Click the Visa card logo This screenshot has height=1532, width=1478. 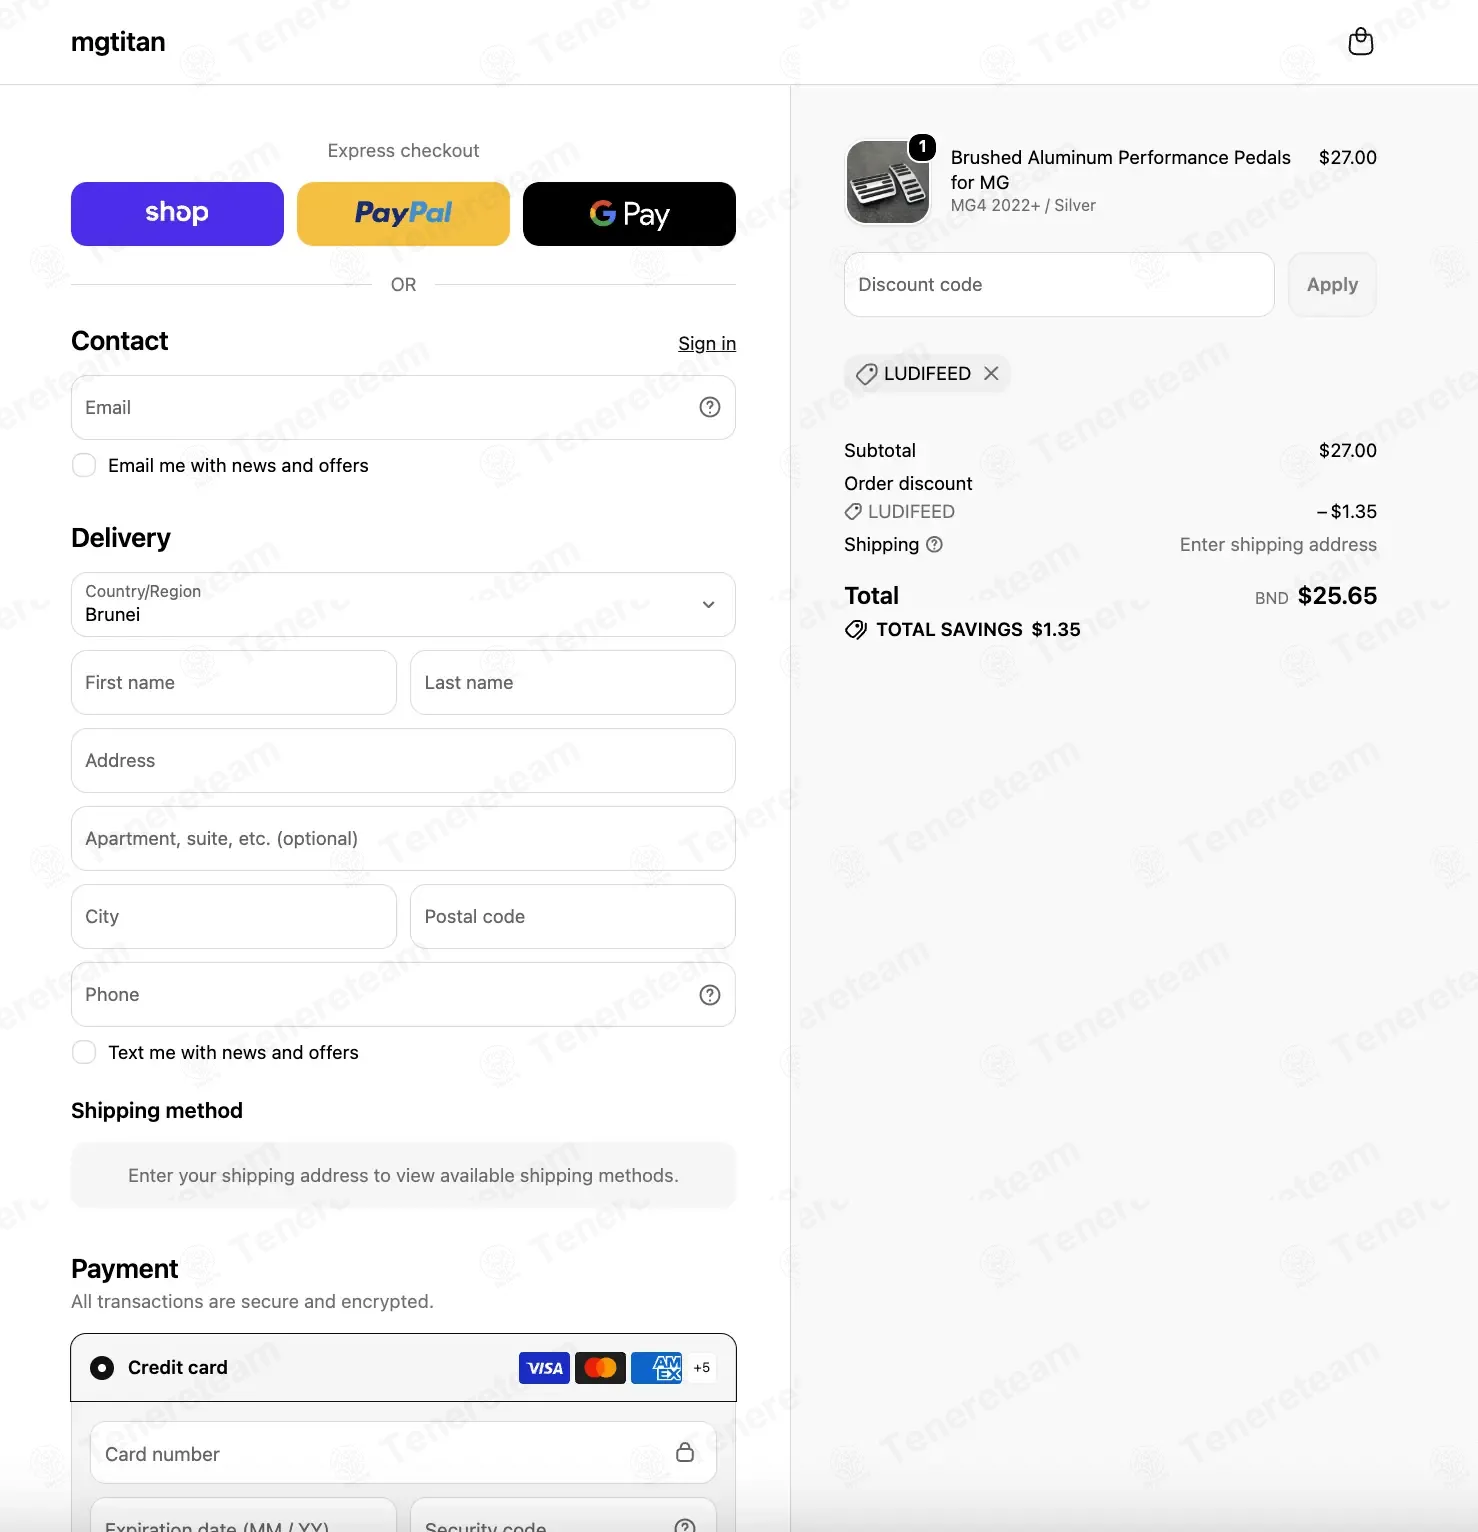tap(544, 1368)
